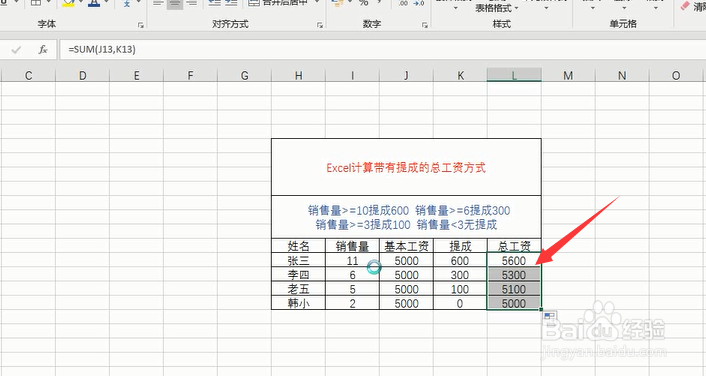Click the checkmark Enter icon beside fx
The height and width of the screenshot is (376, 706).
coord(16,50)
